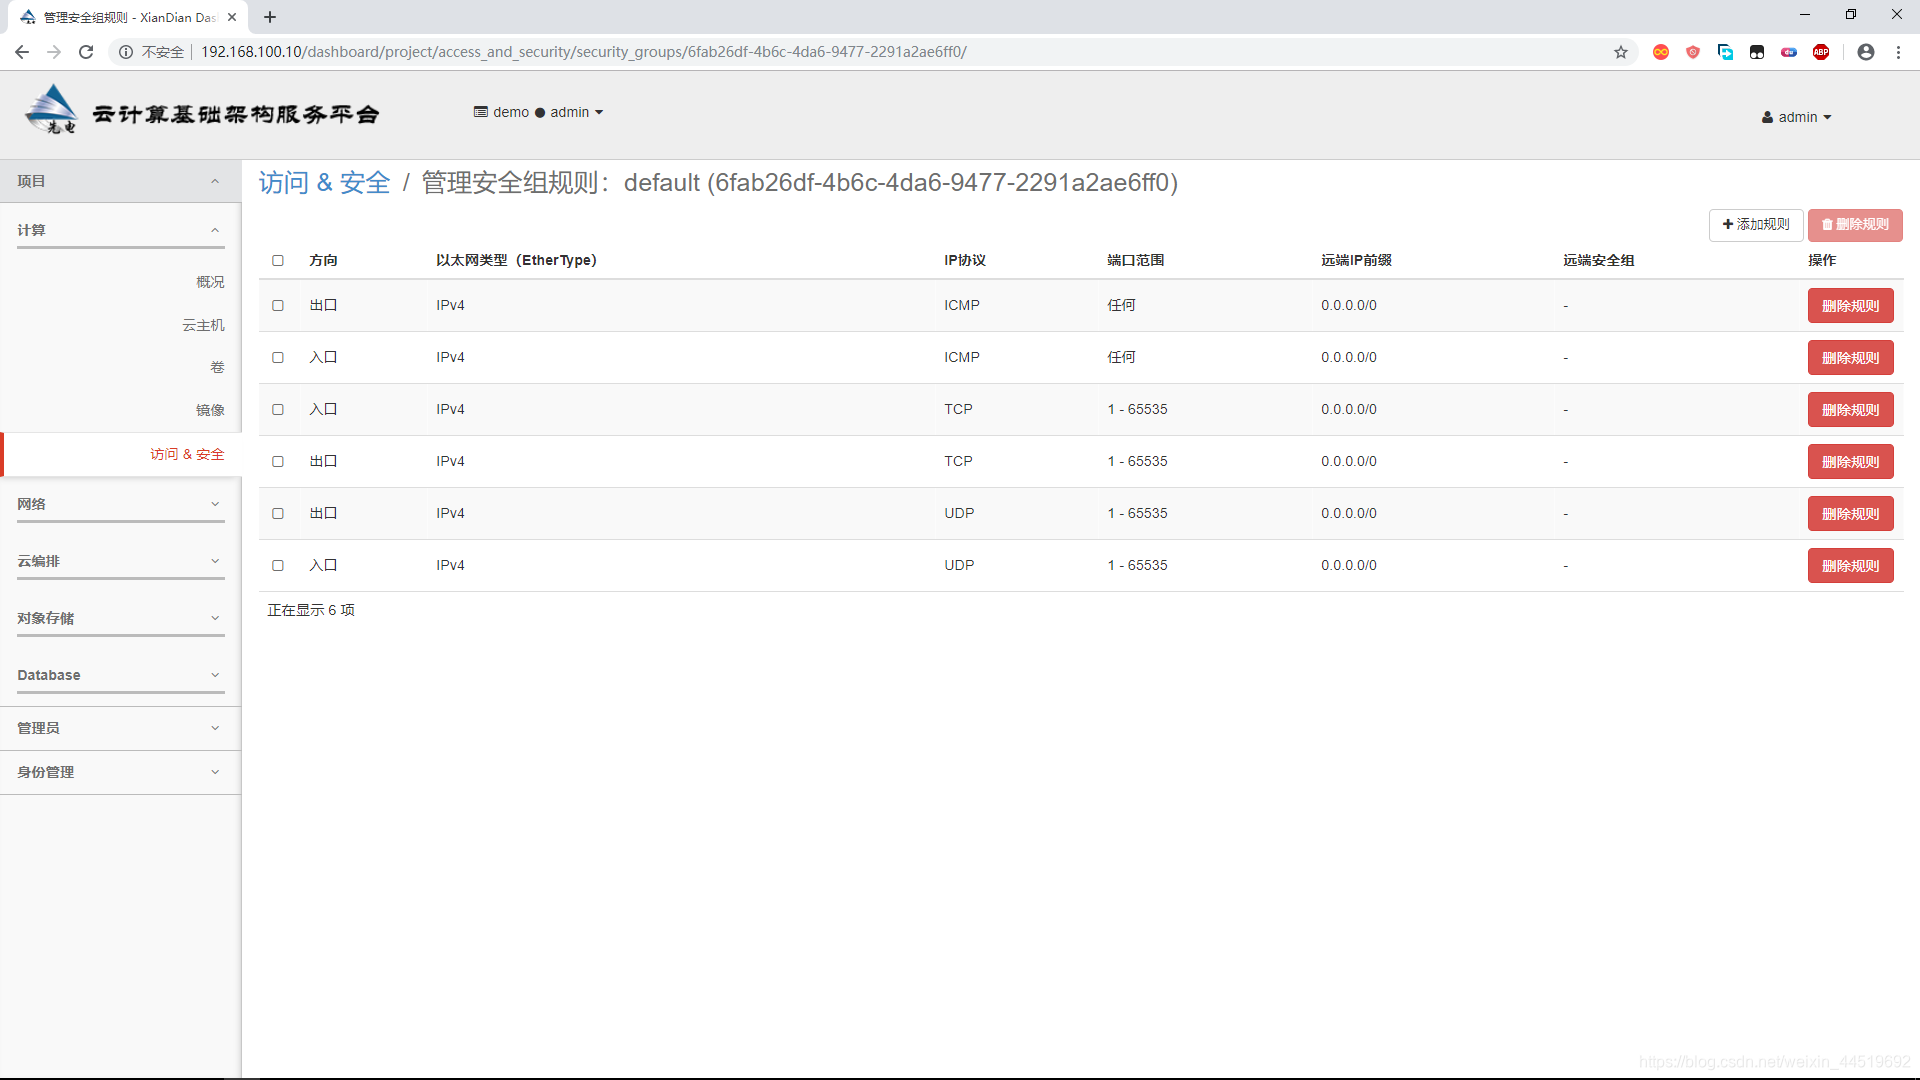The image size is (1920, 1080).
Task: Check the 入口 ICMP rule checkbox
Action: 278,358
